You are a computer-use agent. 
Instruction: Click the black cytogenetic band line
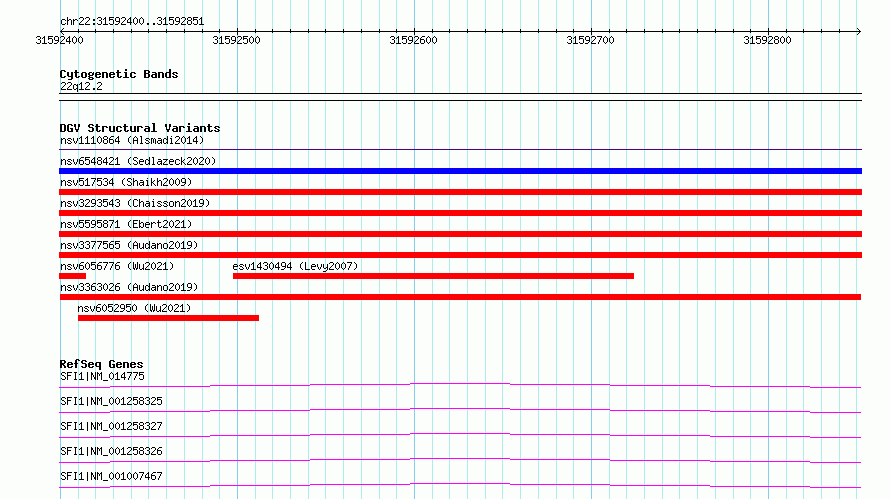460,97
